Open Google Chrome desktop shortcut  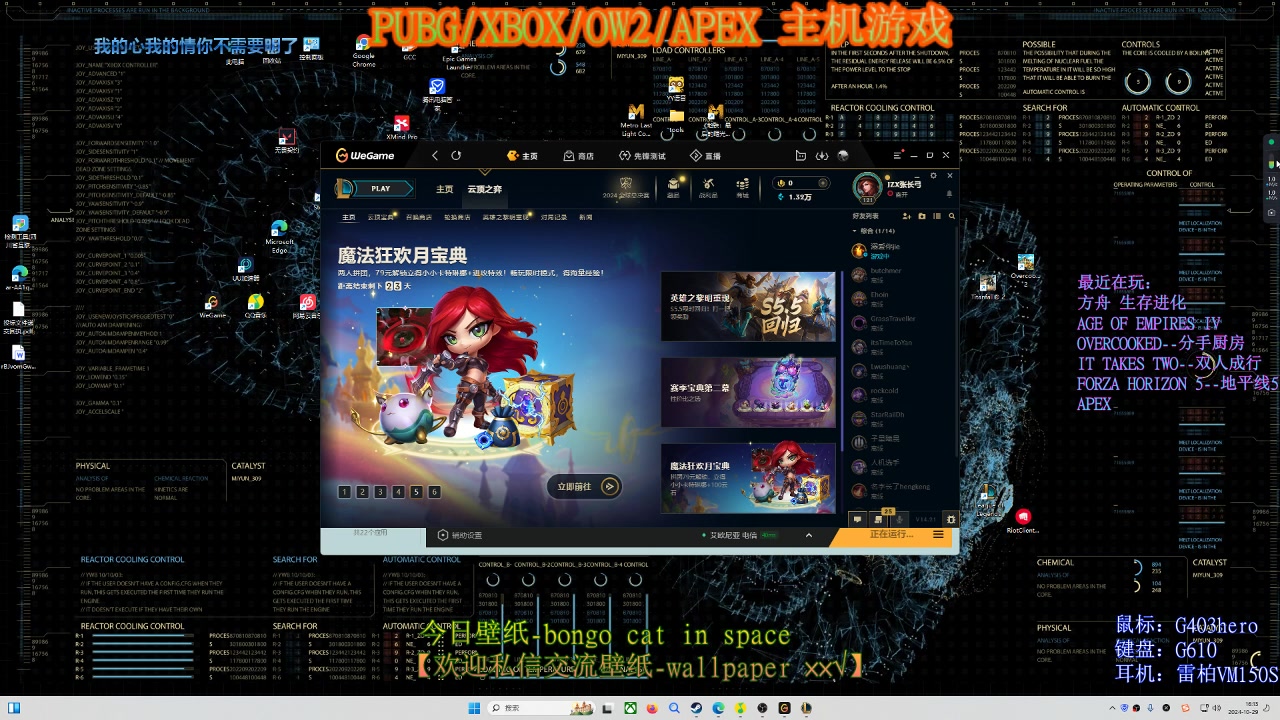[x=364, y=52]
